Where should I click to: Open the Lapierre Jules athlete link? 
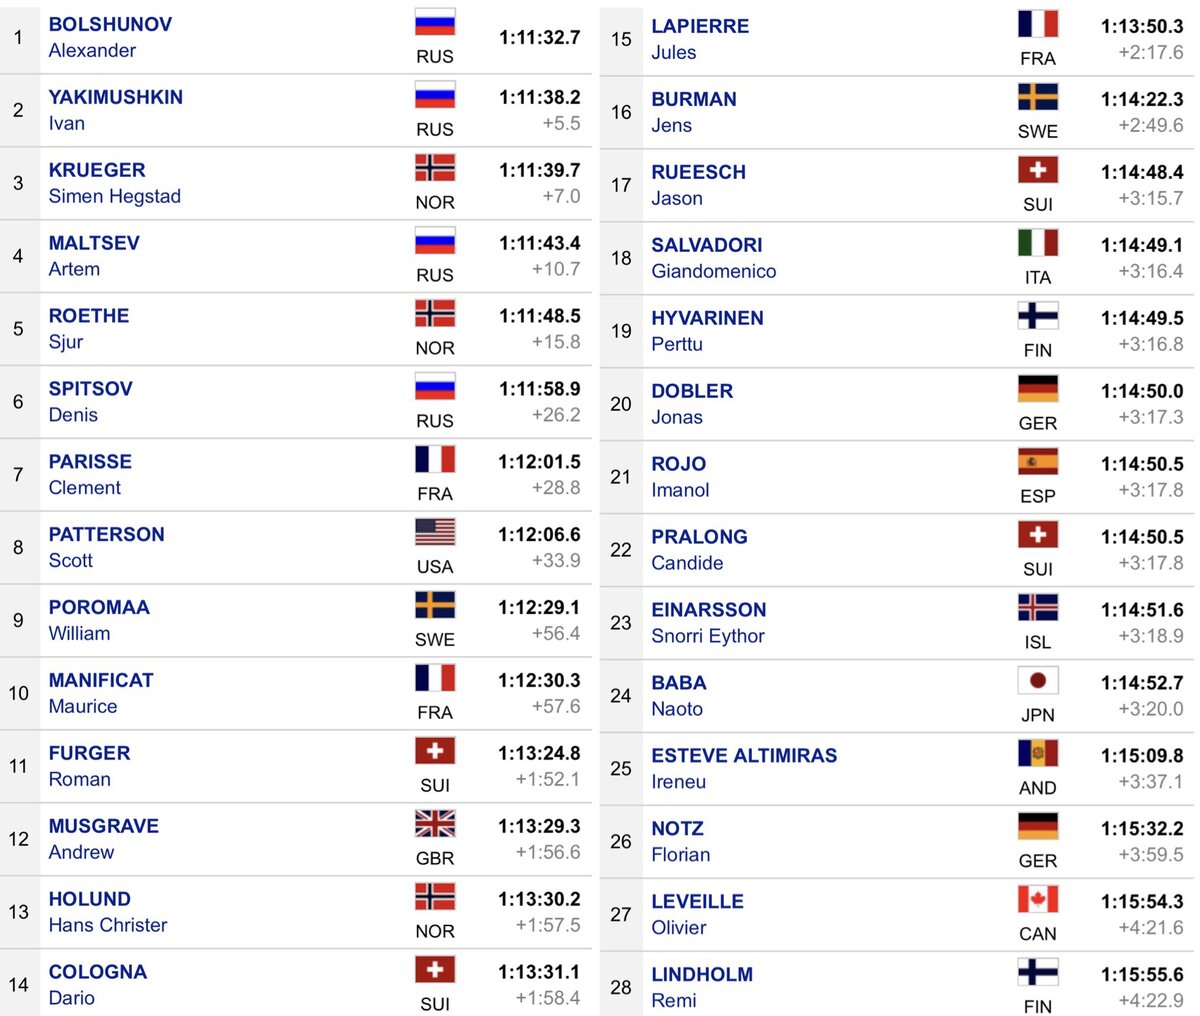pos(700,39)
